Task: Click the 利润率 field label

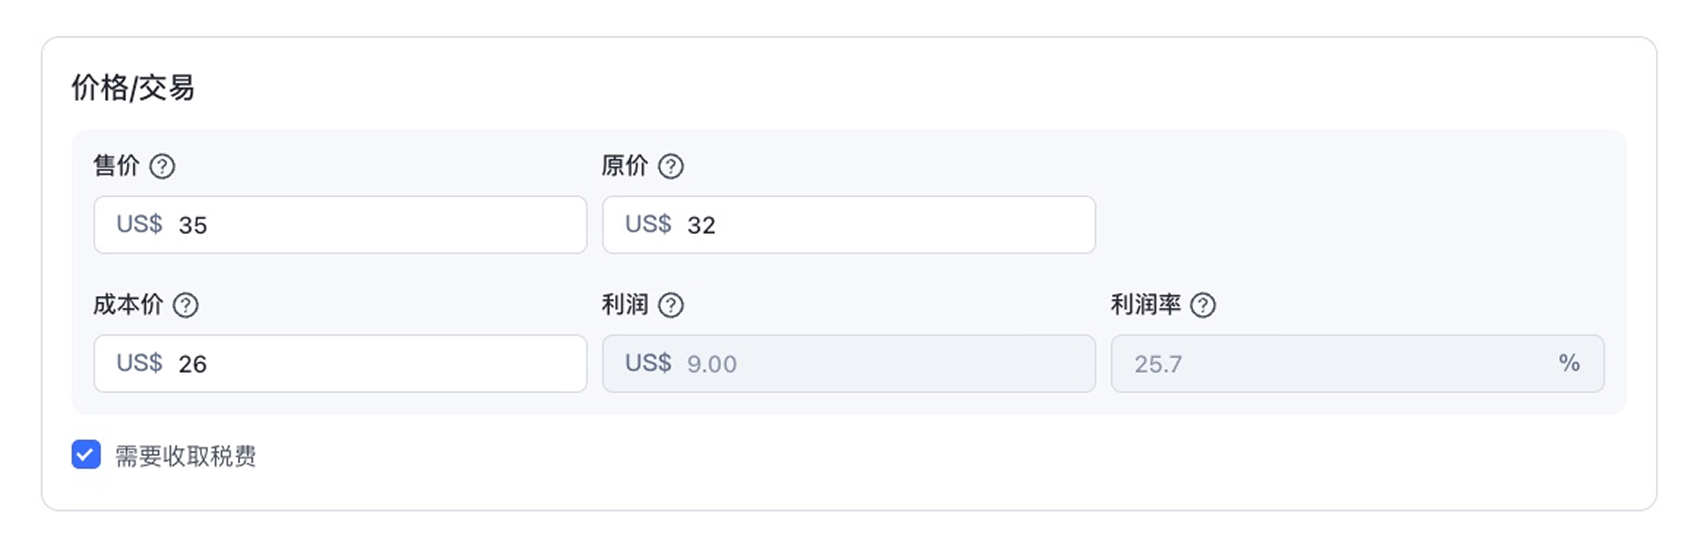Action: (1146, 305)
